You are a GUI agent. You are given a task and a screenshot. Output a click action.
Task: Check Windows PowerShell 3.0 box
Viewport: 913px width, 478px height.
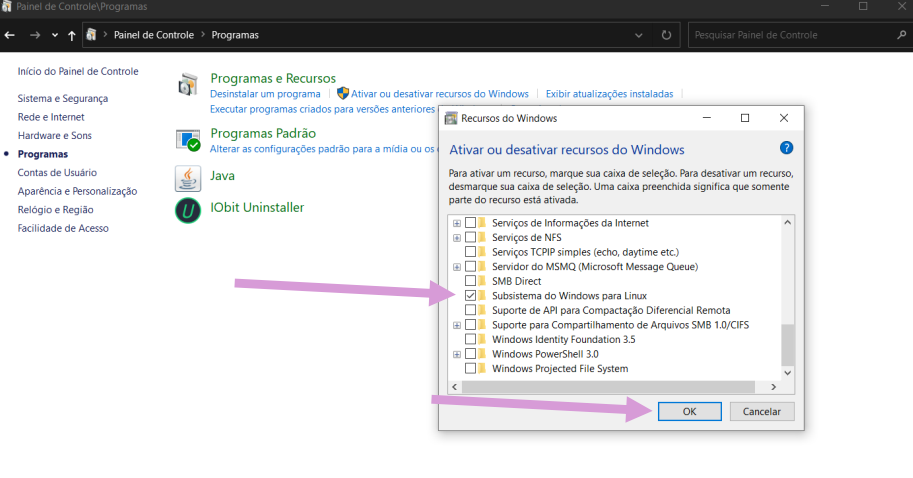click(x=470, y=353)
